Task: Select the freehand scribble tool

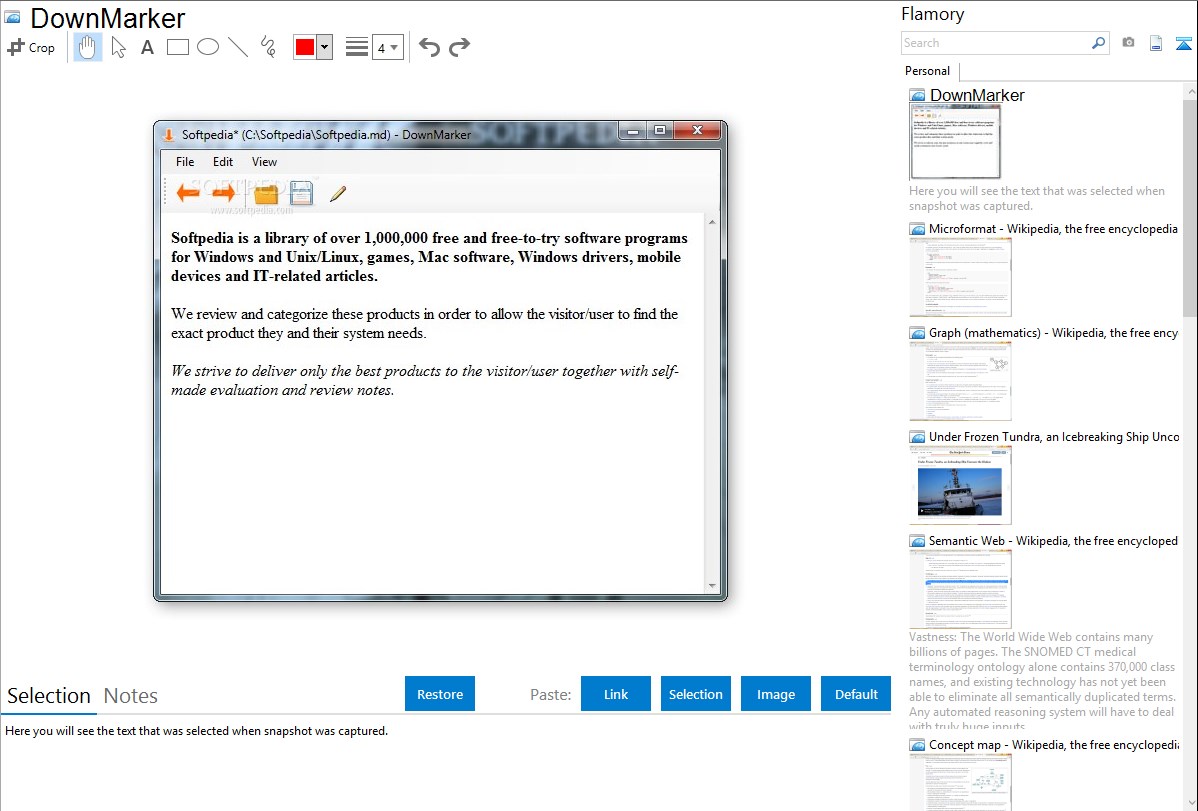Action: (x=268, y=47)
